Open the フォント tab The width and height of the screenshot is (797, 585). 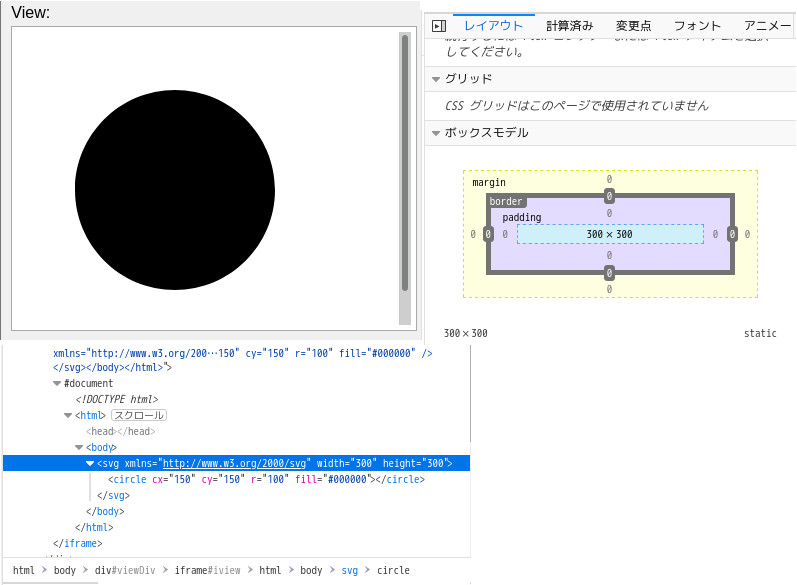click(x=697, y=26)
